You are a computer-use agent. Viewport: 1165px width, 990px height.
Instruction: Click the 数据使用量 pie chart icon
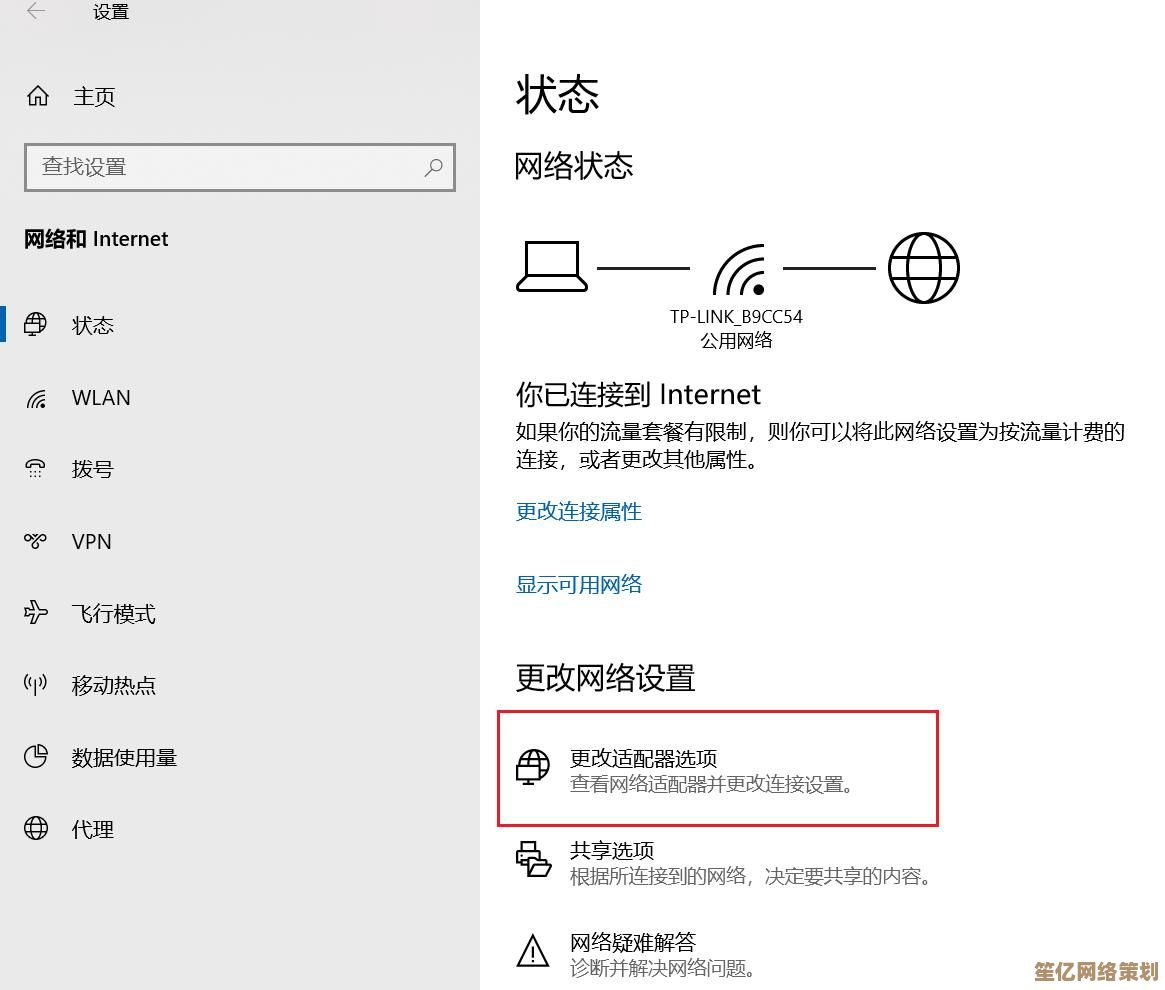[36, 757]
